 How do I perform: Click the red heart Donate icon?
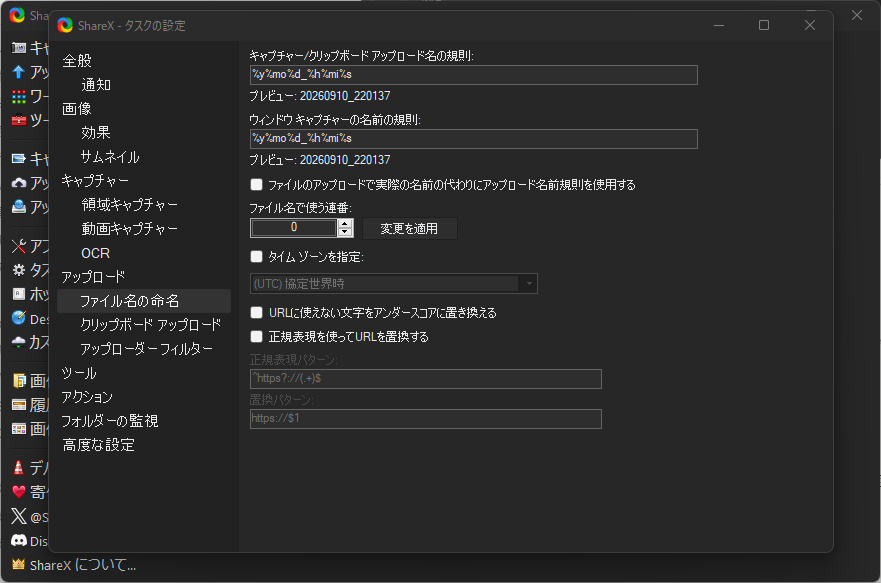point(19,492)
